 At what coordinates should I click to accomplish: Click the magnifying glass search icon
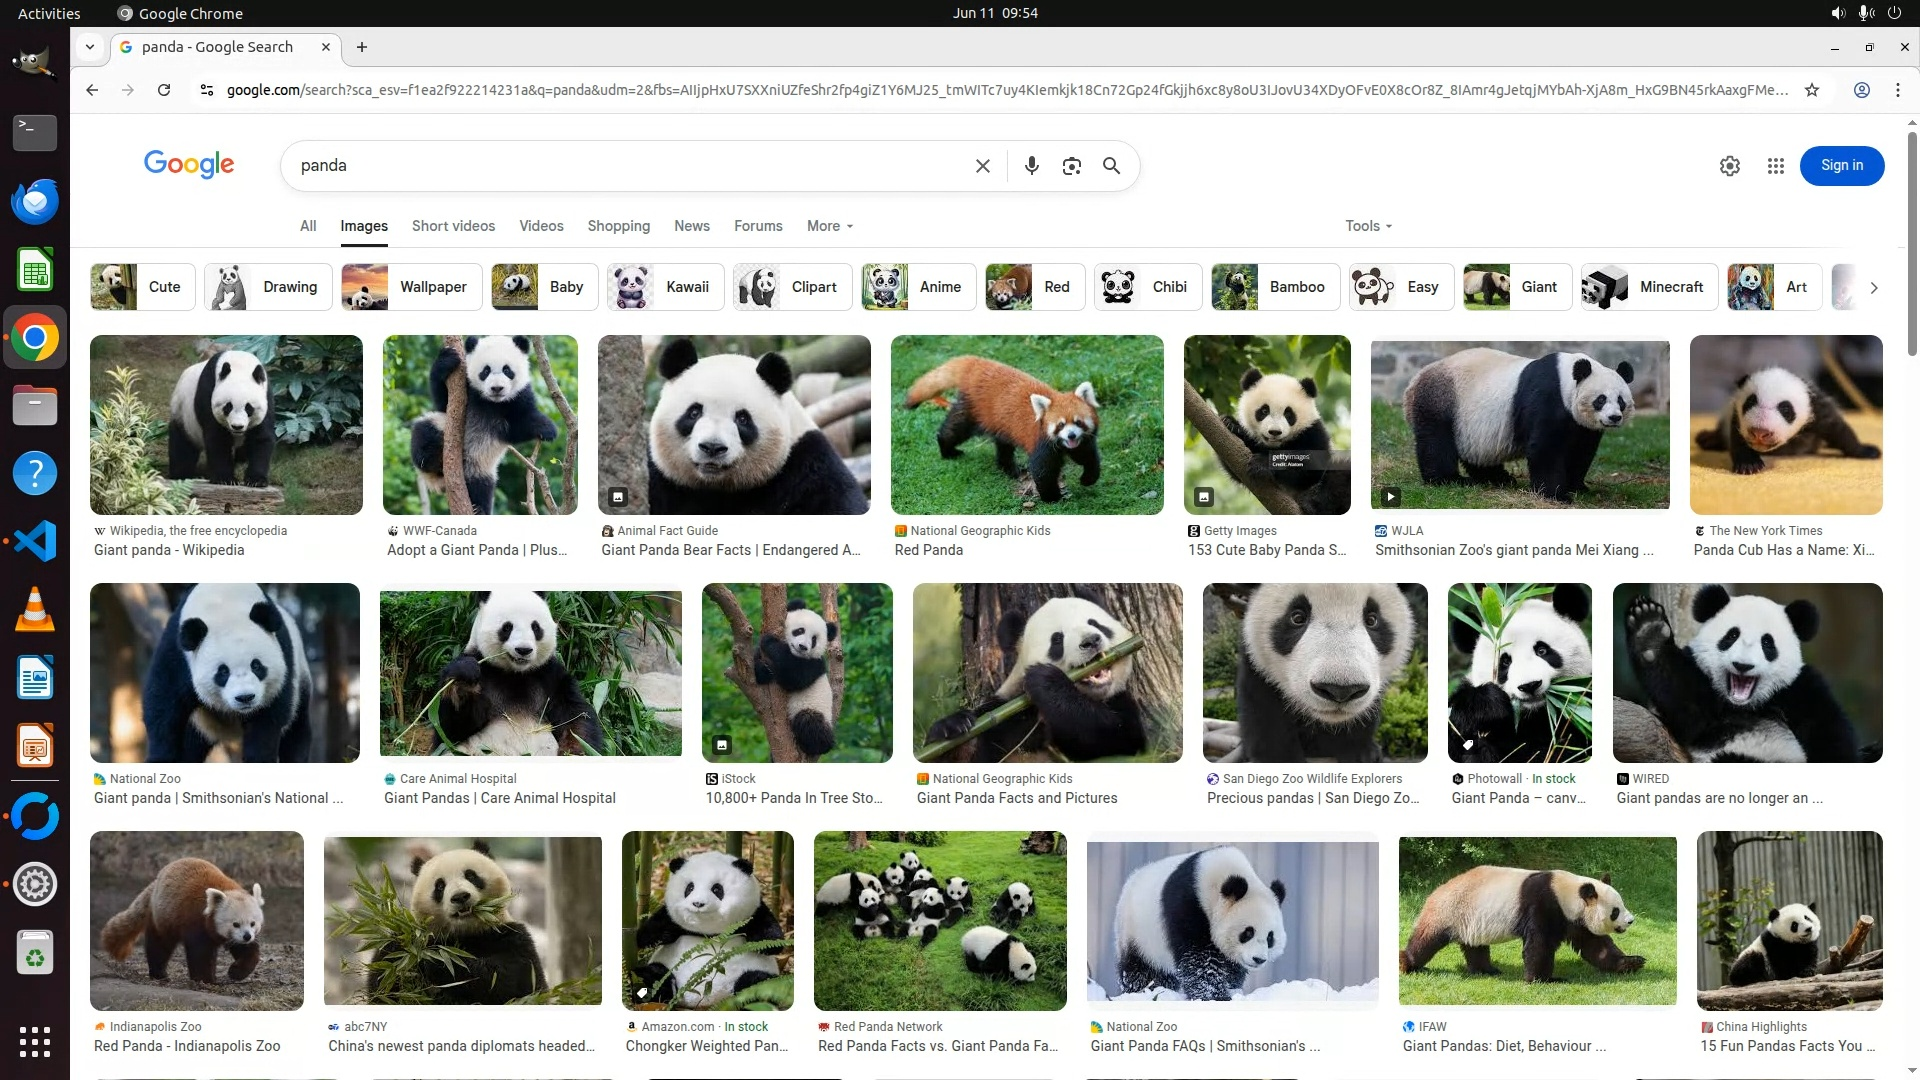tap(1111, 166)
